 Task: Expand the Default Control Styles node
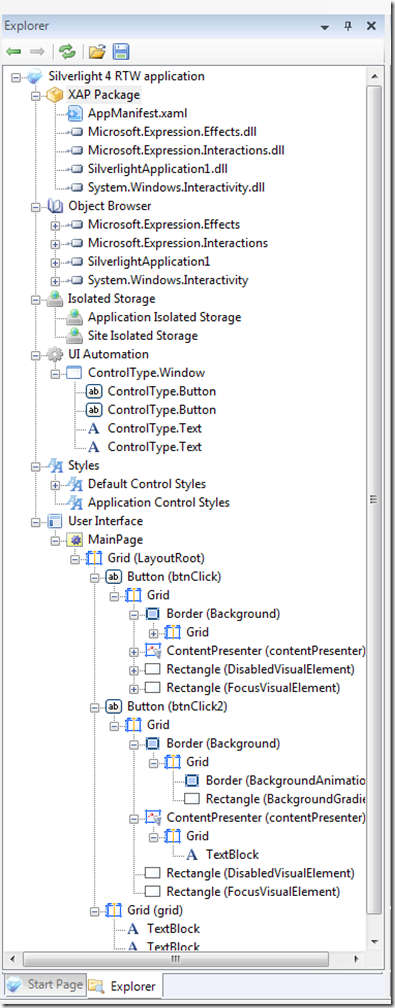pos(55,484)
